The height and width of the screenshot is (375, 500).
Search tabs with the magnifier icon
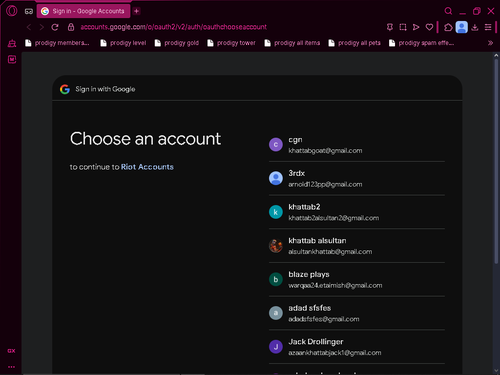[x=448, y=11]
